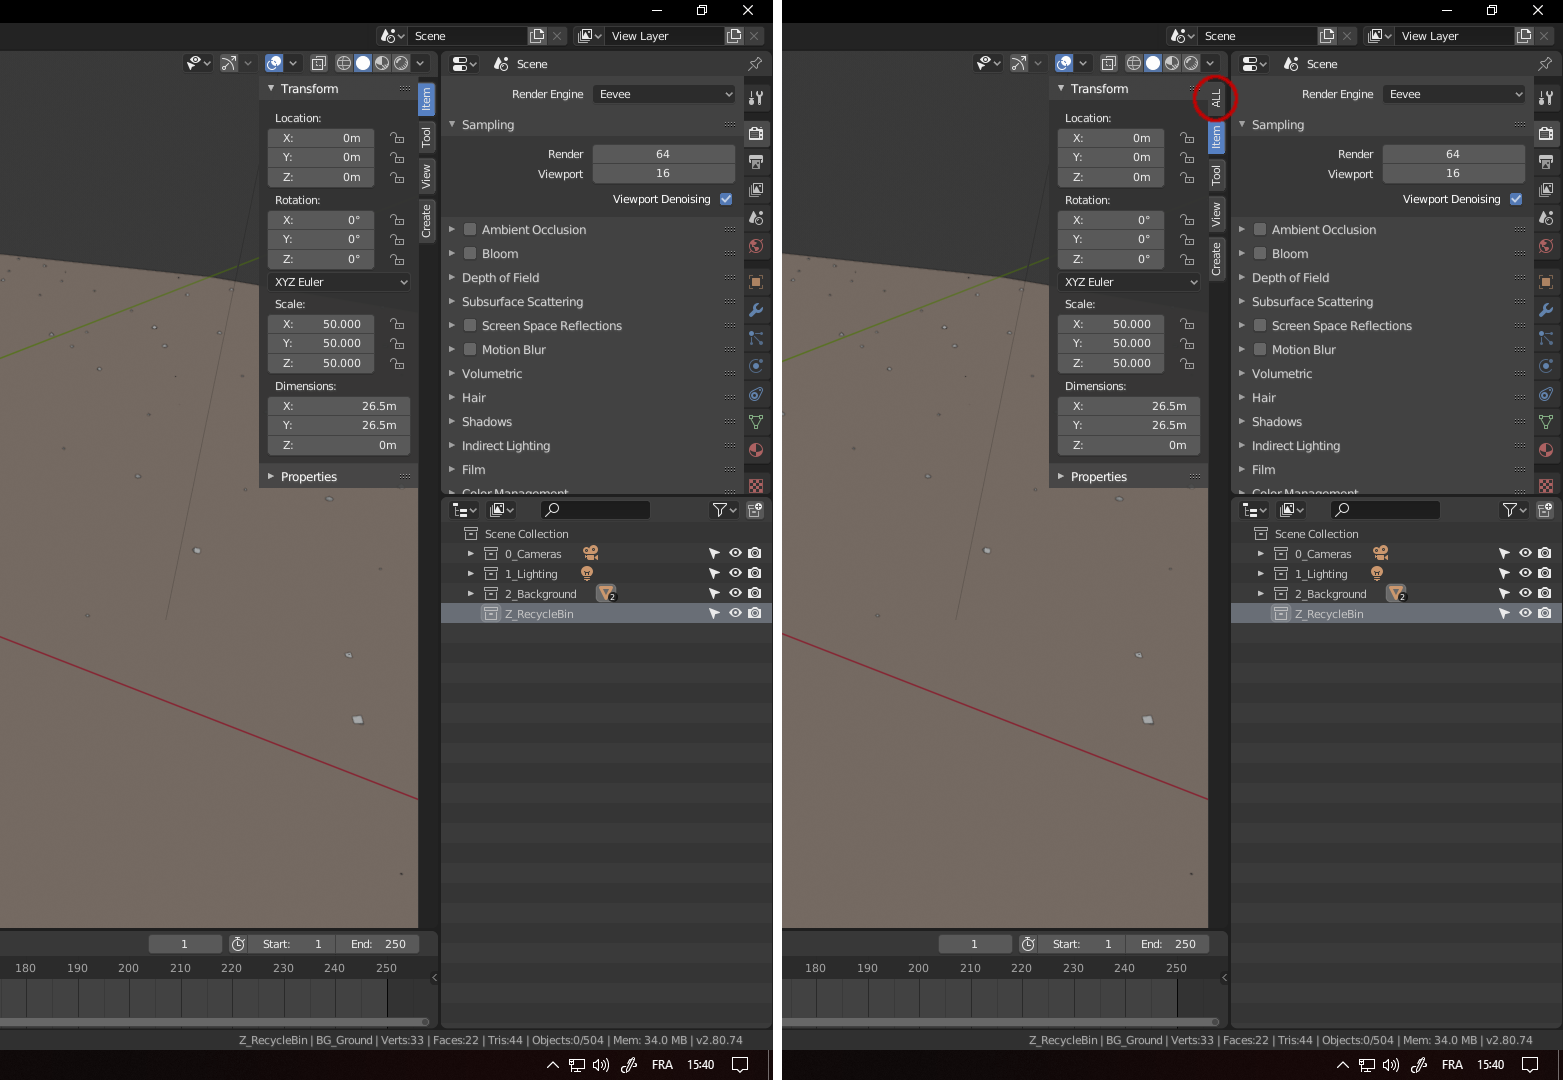Enable Screen Space Reflections in right window
Image resolution: width=1563 pixels, height=1080 pixels.
1260,325
